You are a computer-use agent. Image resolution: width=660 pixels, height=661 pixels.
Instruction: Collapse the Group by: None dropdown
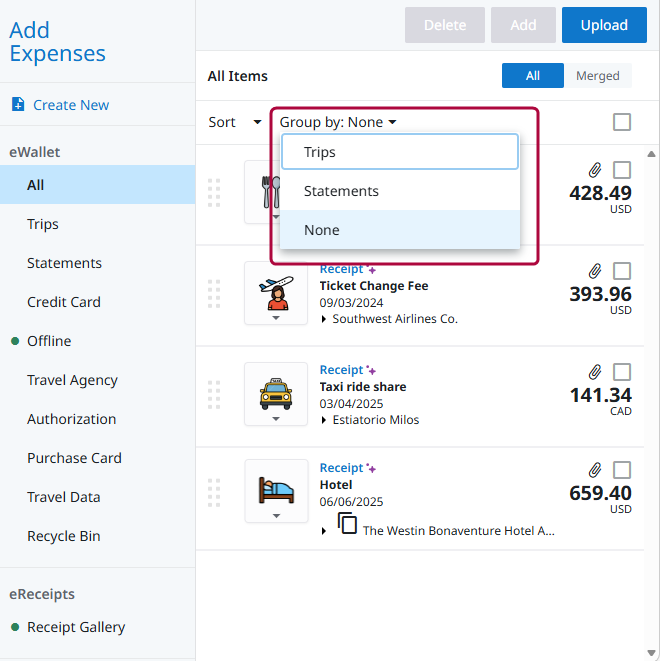coord(338,122)
